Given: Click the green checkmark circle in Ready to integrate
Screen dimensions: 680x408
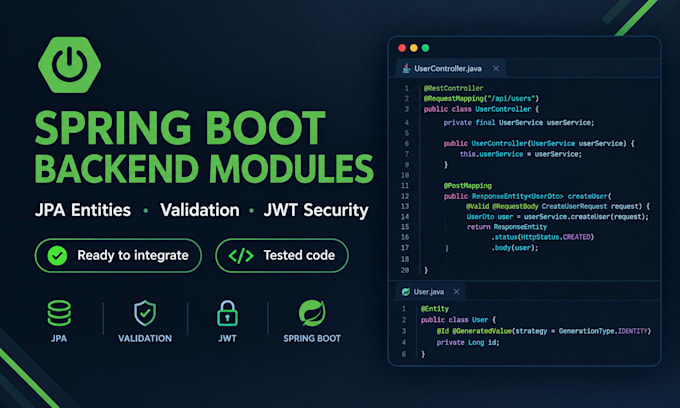Looking at the screenshot, I should pos(57,255).
